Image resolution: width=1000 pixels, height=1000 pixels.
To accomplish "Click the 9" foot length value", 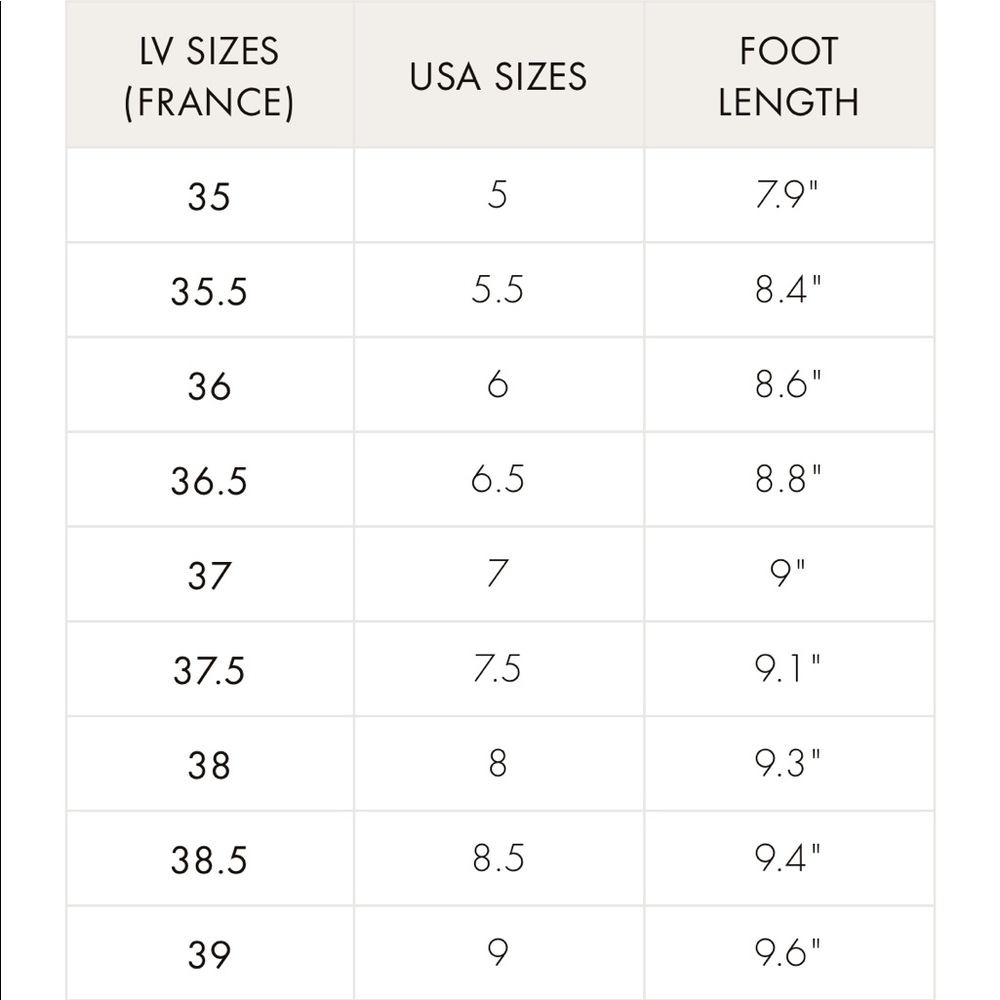I will 788,573.
